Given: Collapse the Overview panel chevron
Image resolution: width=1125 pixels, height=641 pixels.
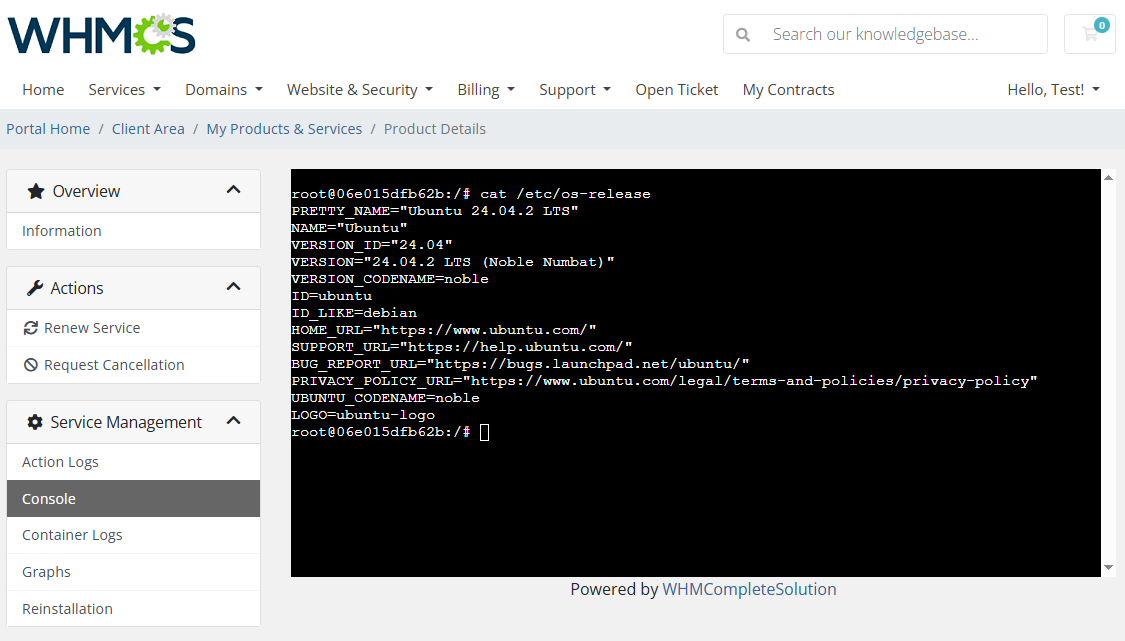Looking at the screenshot, I should click(233, 190).
